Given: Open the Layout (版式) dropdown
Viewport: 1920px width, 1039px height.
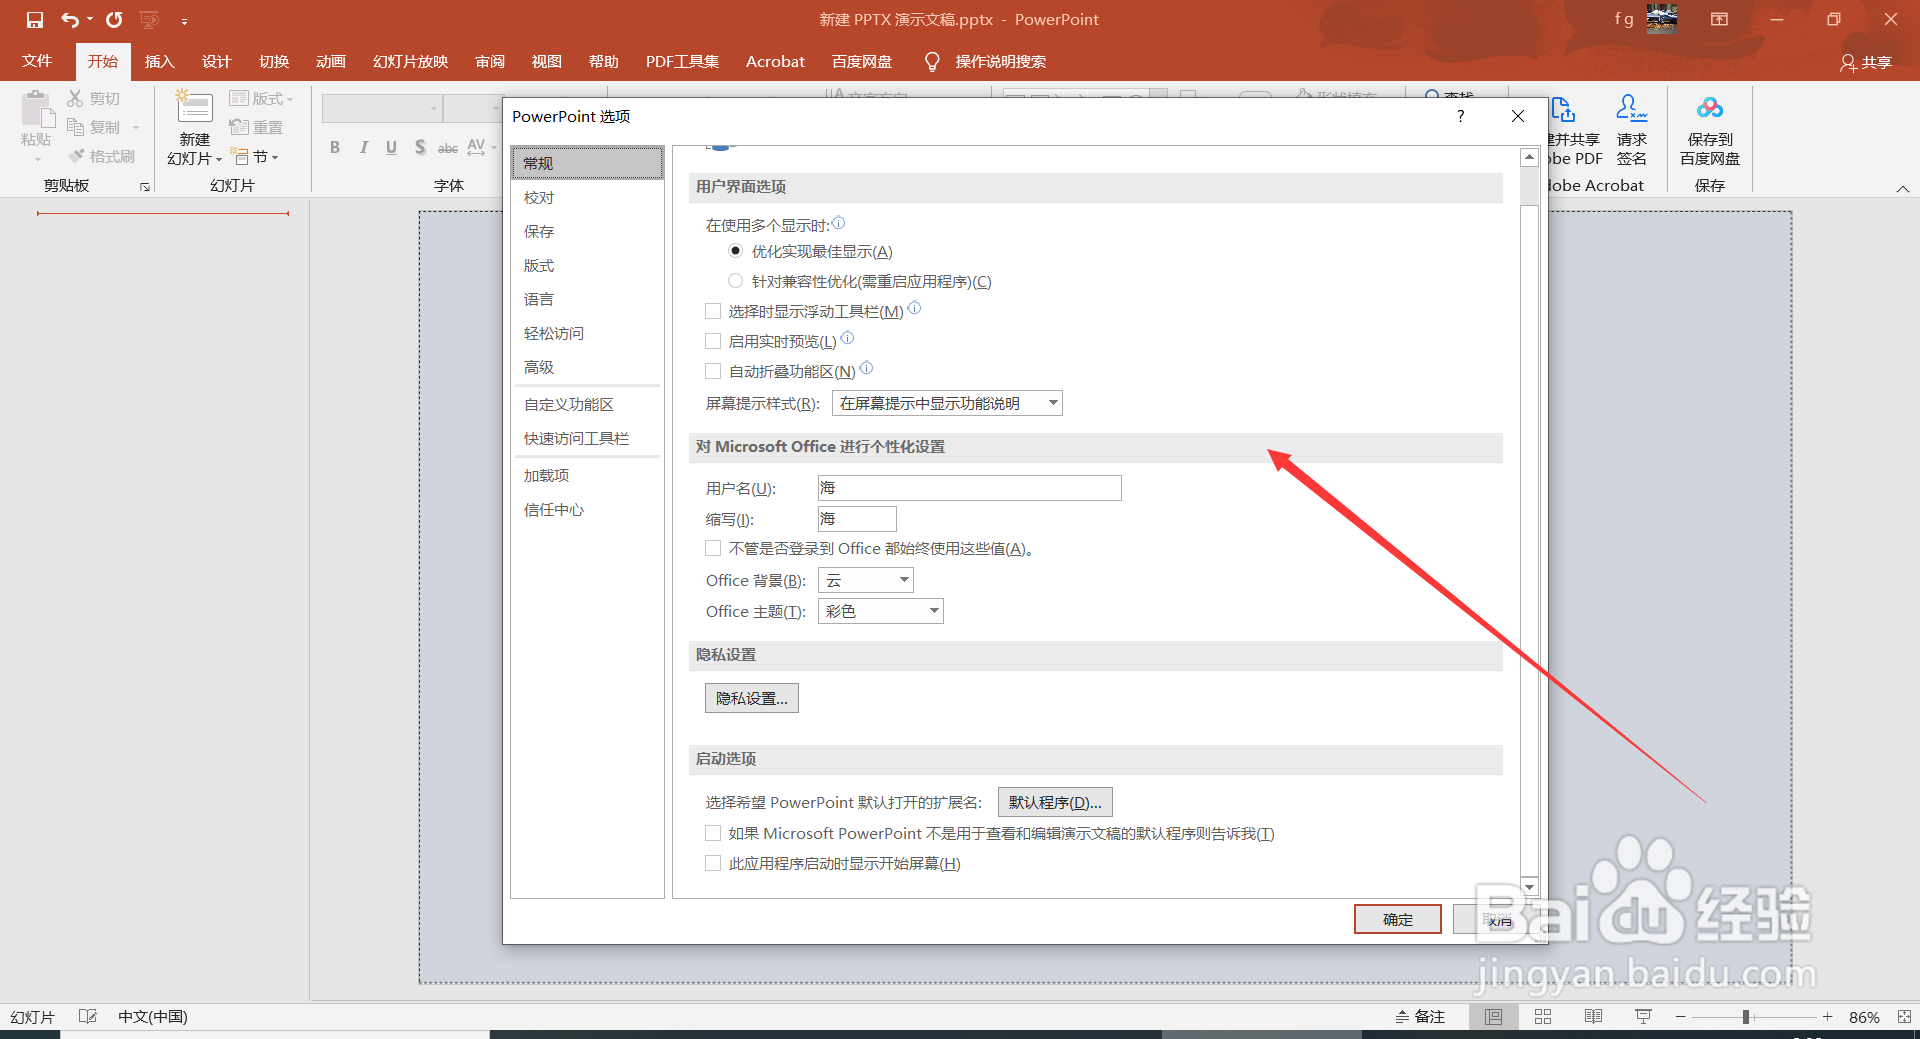Looking at the screenshot, I should 262,98.
